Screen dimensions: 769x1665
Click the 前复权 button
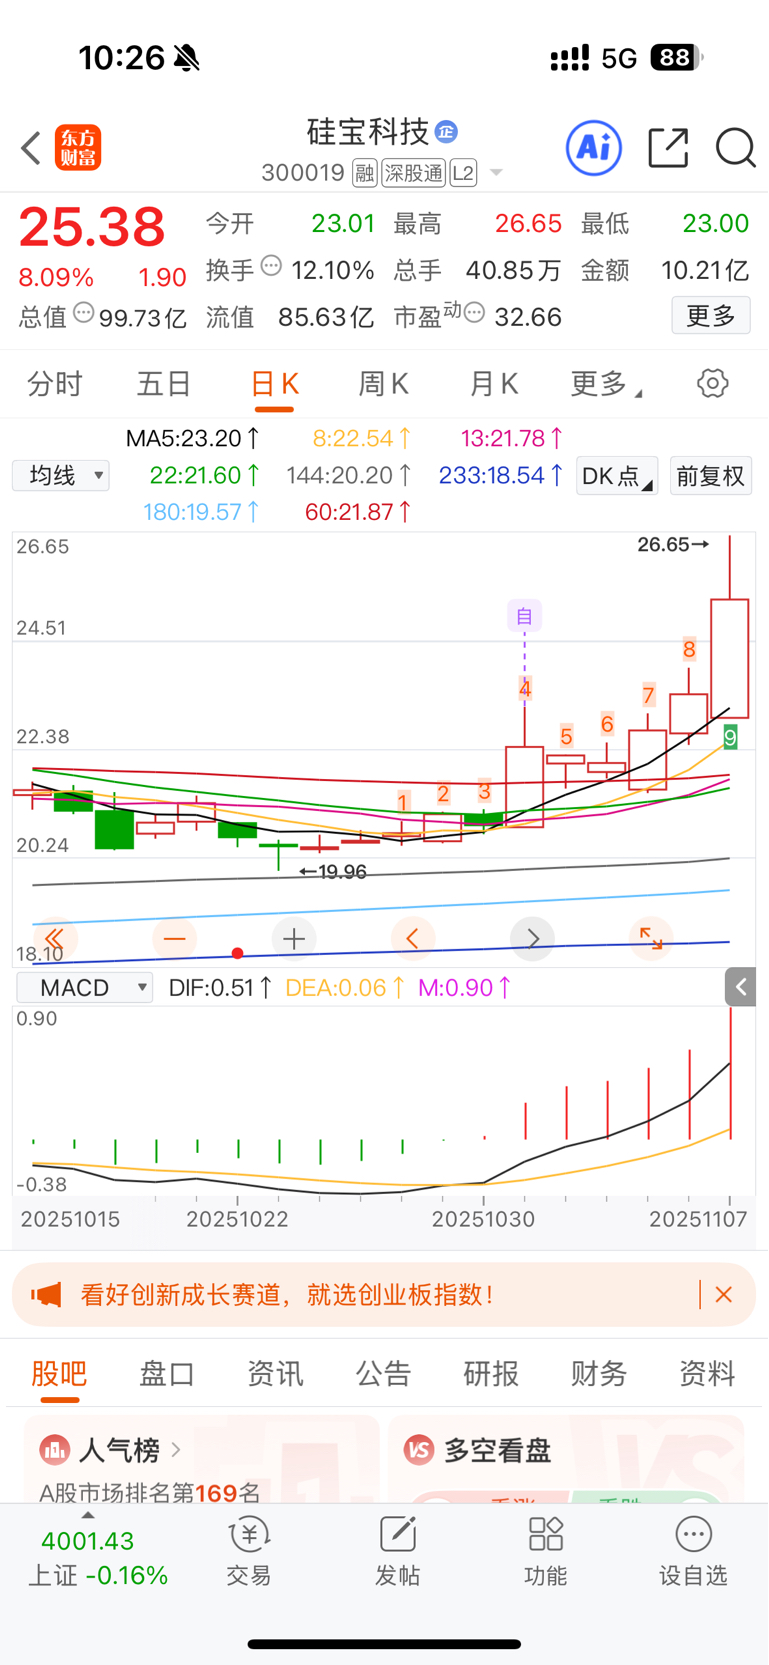711,476
